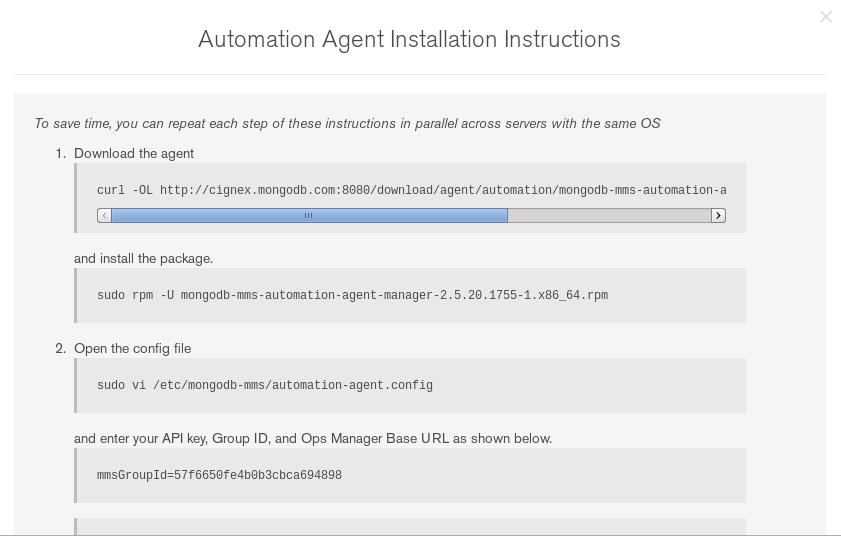Click the scrollbar left arrow under curl command
This screenshot has height=537, width=841.
point(105,216)
